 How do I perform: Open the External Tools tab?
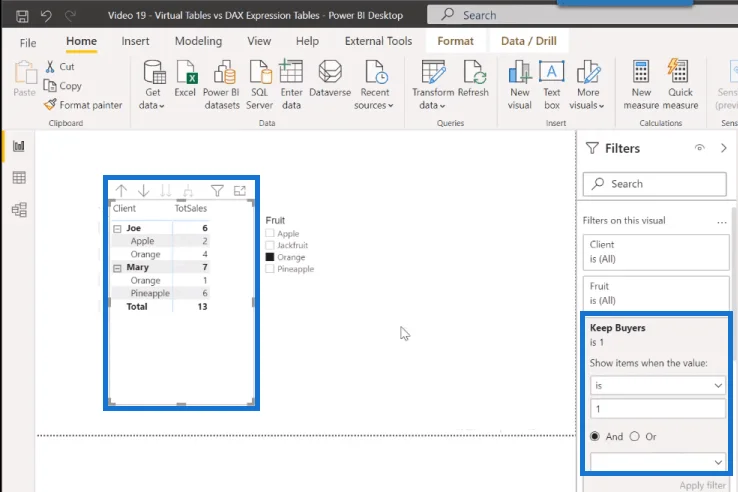tap(378, 41)
